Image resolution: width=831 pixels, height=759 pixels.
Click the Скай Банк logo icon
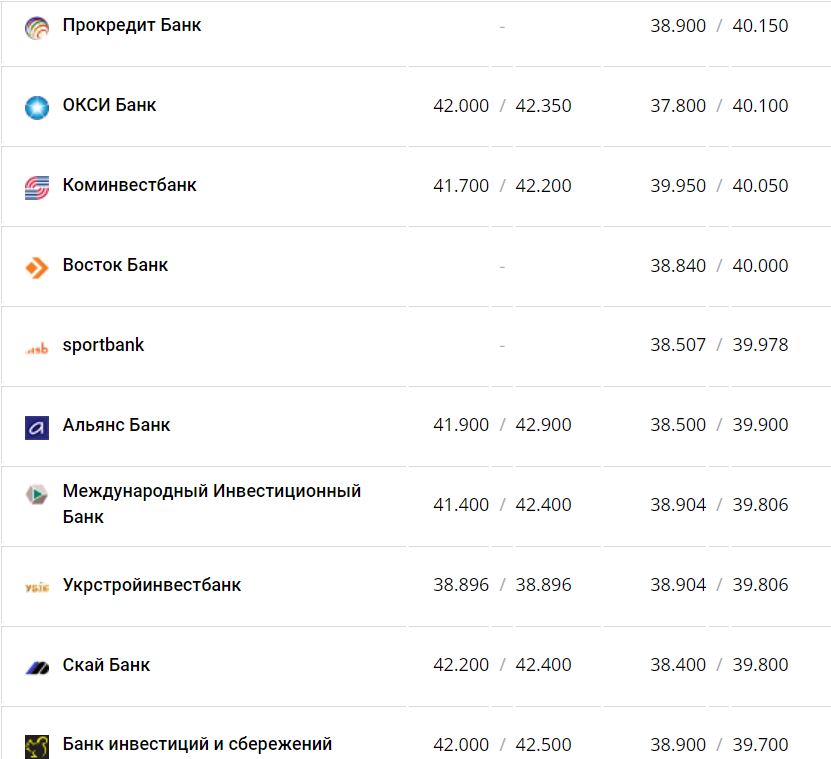[x=37, y=667]
